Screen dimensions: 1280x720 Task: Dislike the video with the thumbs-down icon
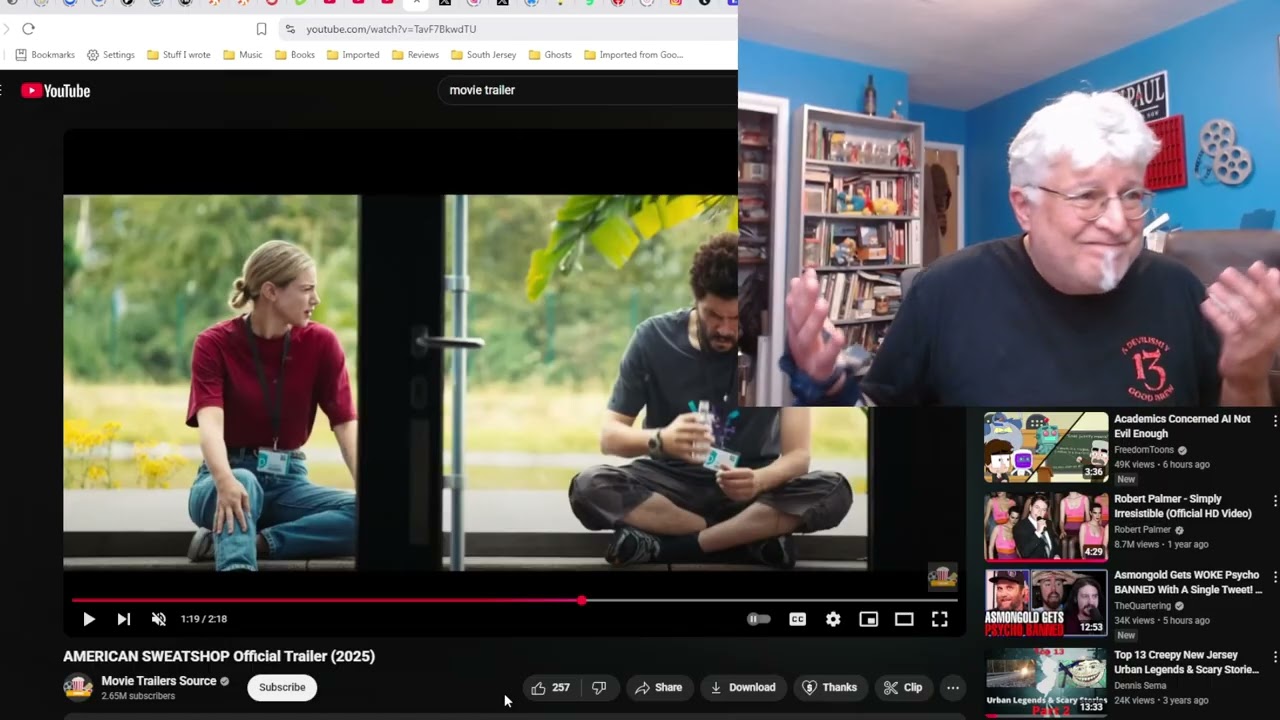click(599, 687)
